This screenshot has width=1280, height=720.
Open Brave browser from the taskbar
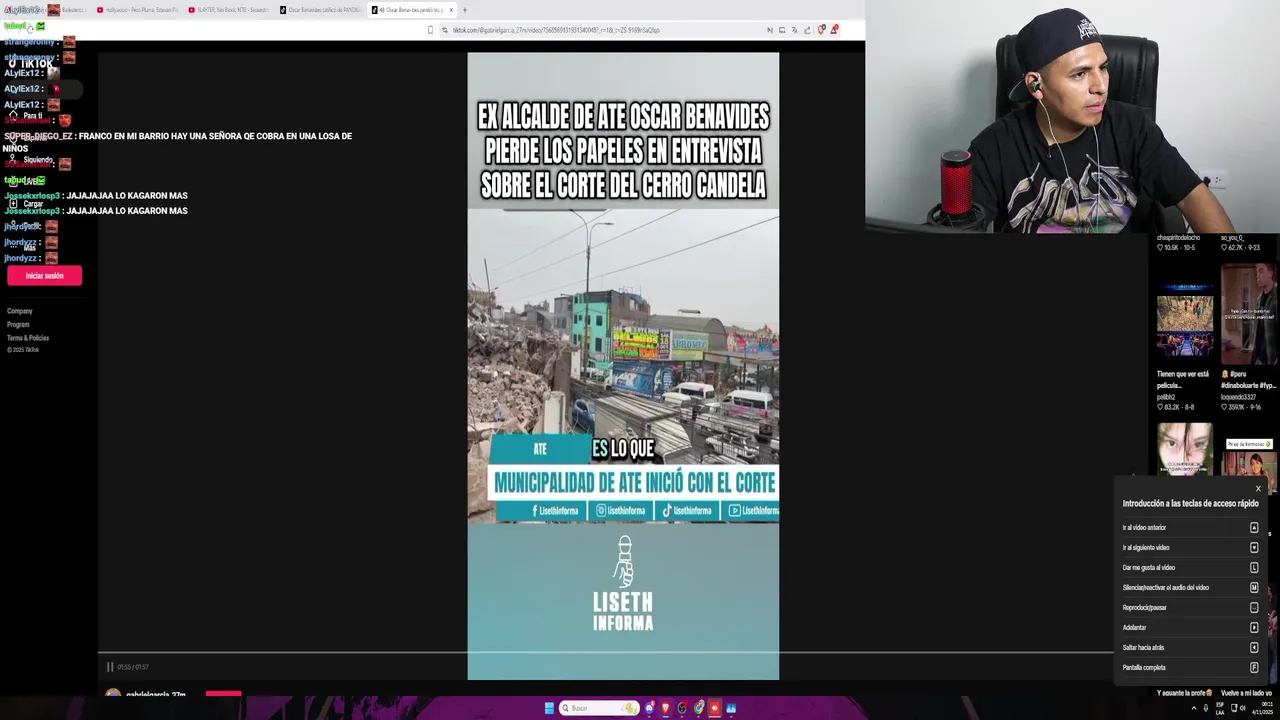pos(665,708)
